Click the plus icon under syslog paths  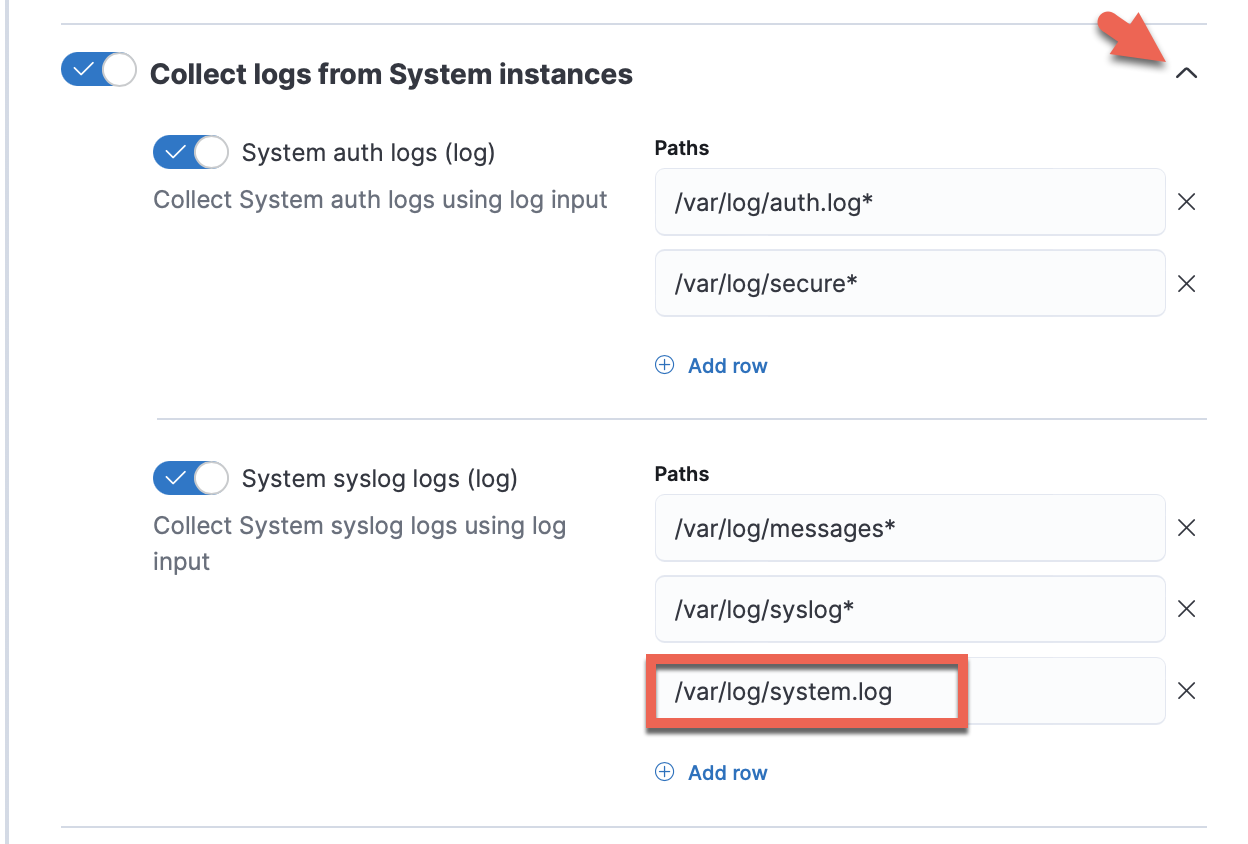(664, 772)
